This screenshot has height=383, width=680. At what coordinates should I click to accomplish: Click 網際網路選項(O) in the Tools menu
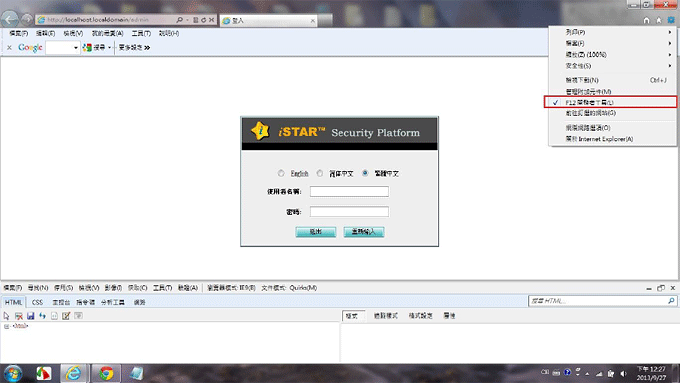(x=612, y=128)
